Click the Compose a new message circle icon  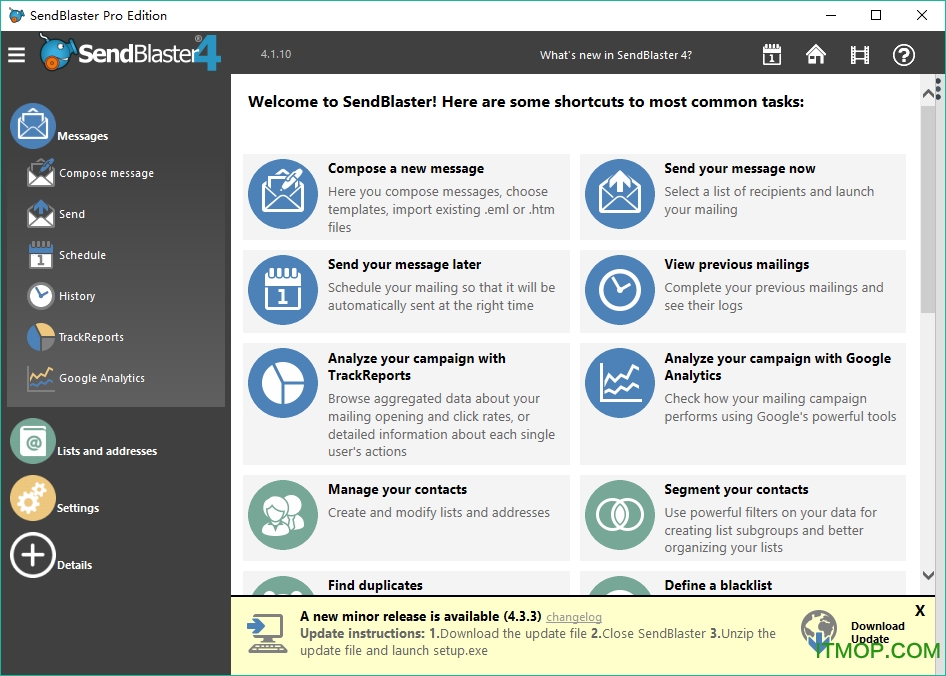283,194
